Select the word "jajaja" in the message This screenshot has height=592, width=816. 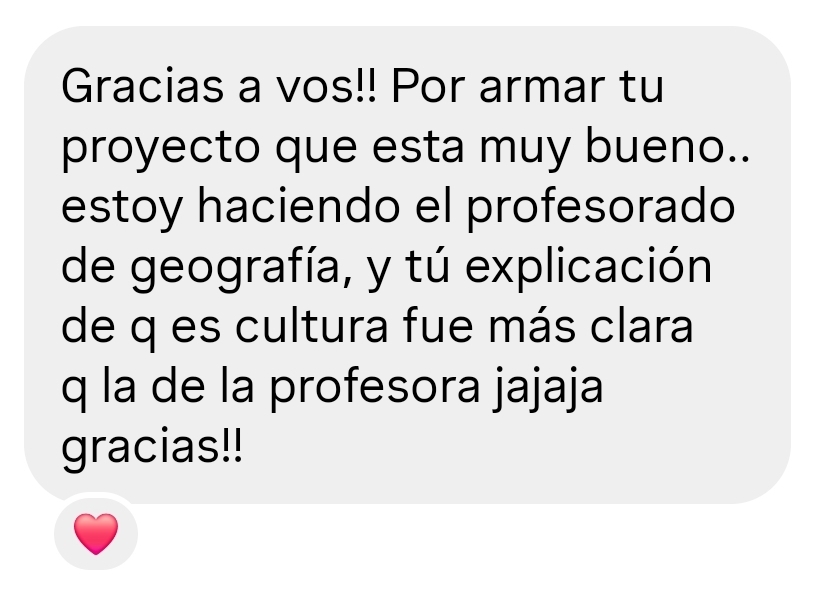[x=549, y=389]
